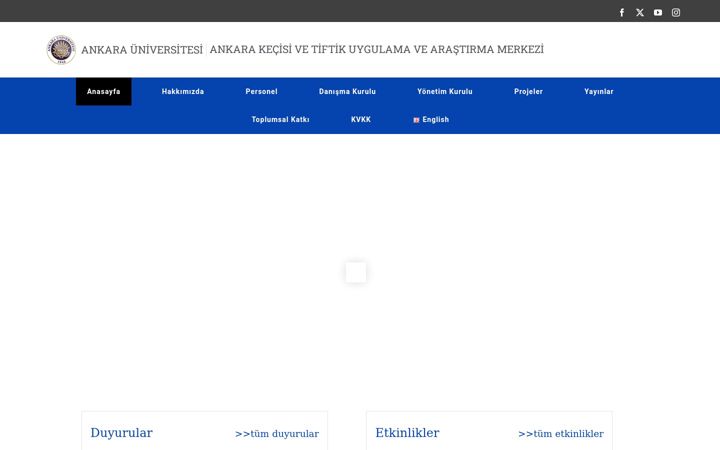Open the Instagram social icon
Viewport: 720px width, 450px height.
coord(676,12)
